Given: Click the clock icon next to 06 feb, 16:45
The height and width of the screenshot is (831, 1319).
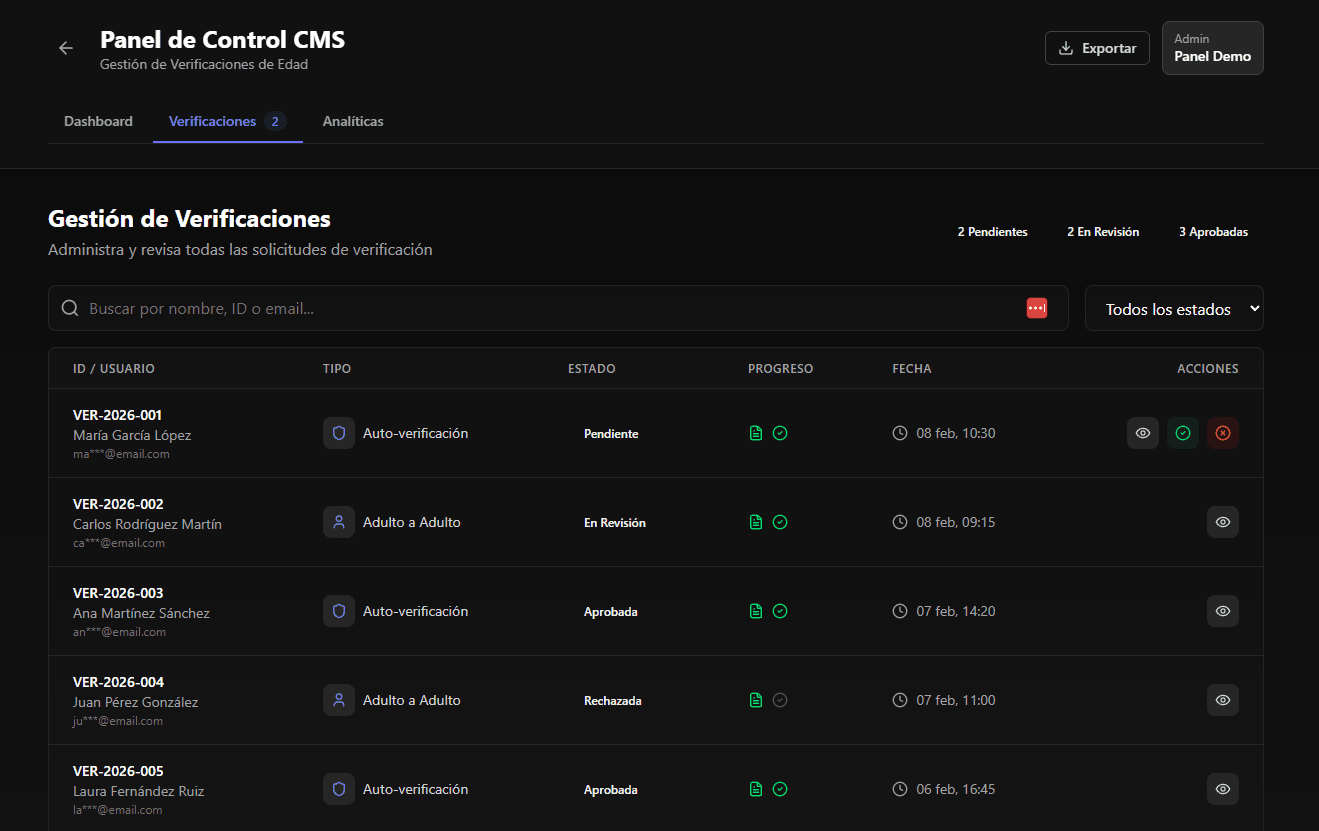Looking at the screenshot, I should point(900,789).
